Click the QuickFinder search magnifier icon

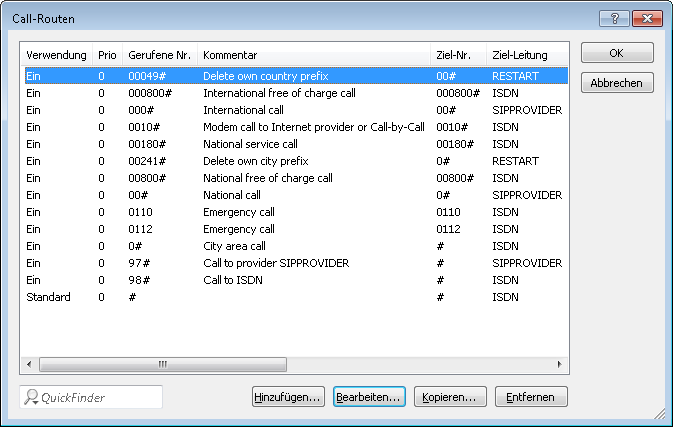tap(32, 397)
